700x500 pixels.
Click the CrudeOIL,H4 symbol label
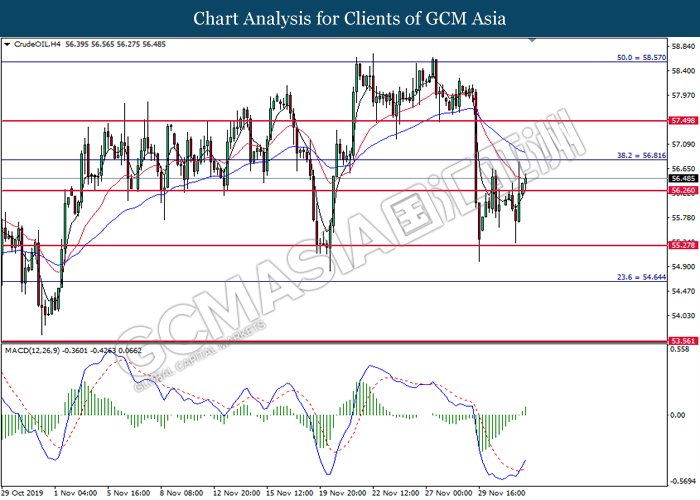37,45
